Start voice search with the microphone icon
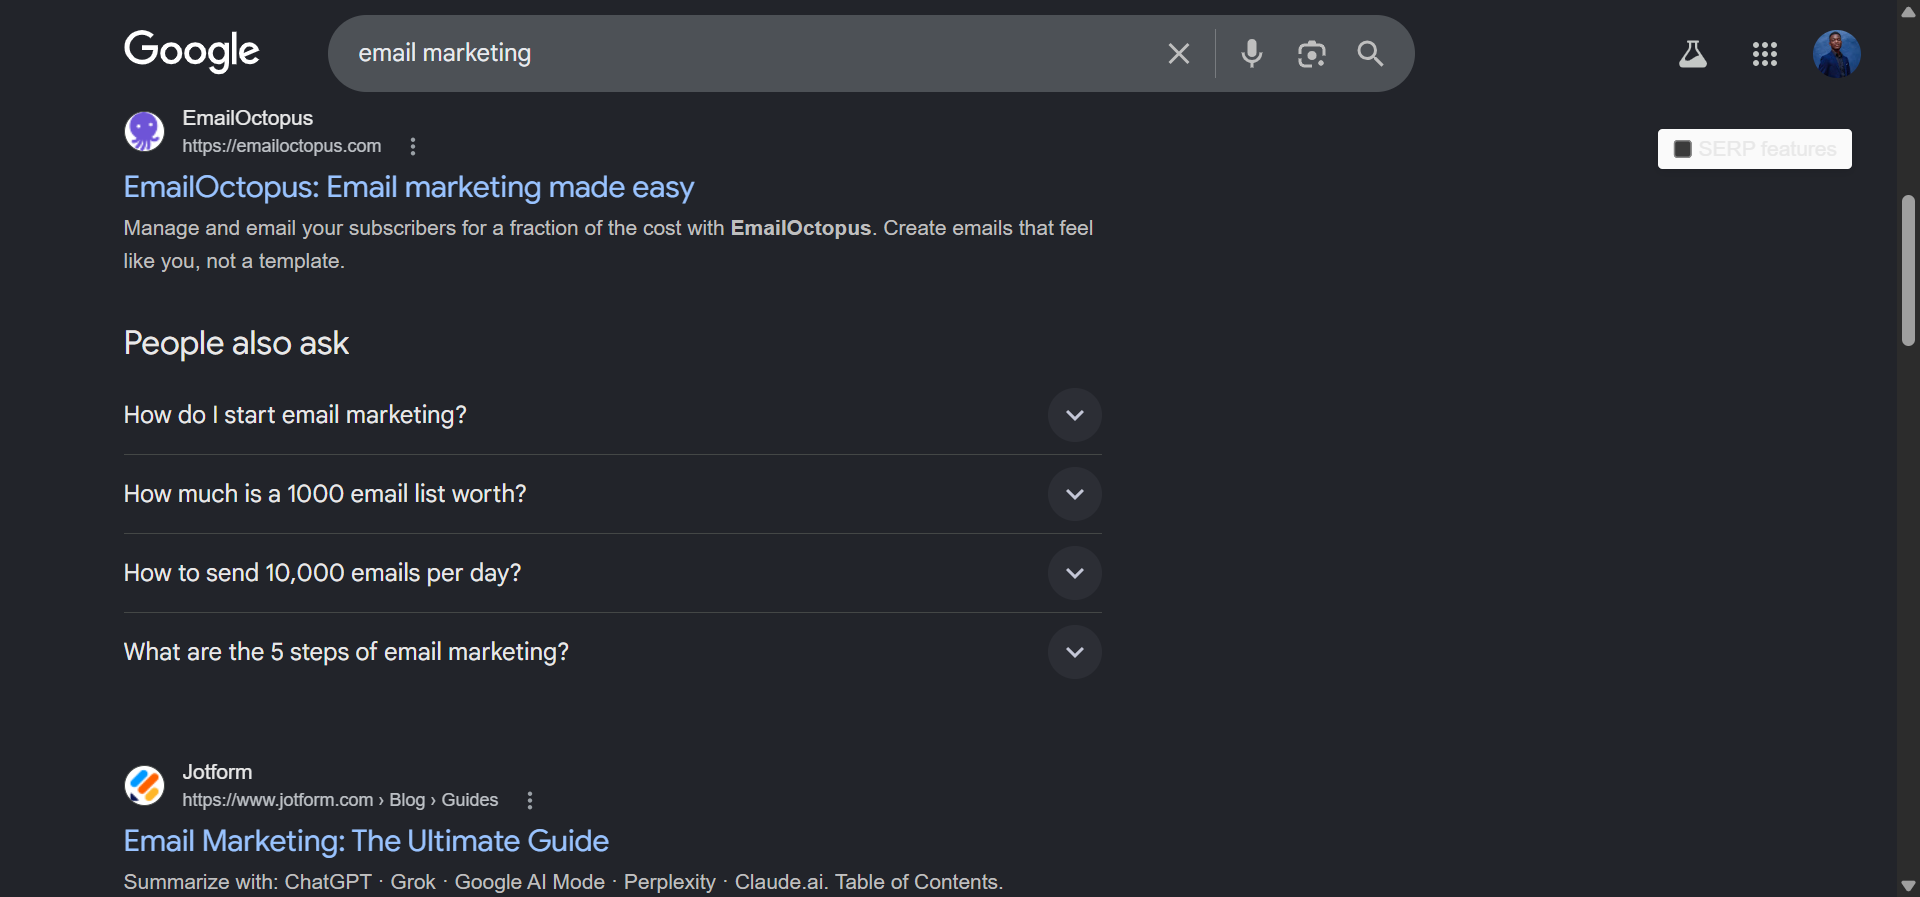The image size is (1920, 897). [x=1251, y=53]
